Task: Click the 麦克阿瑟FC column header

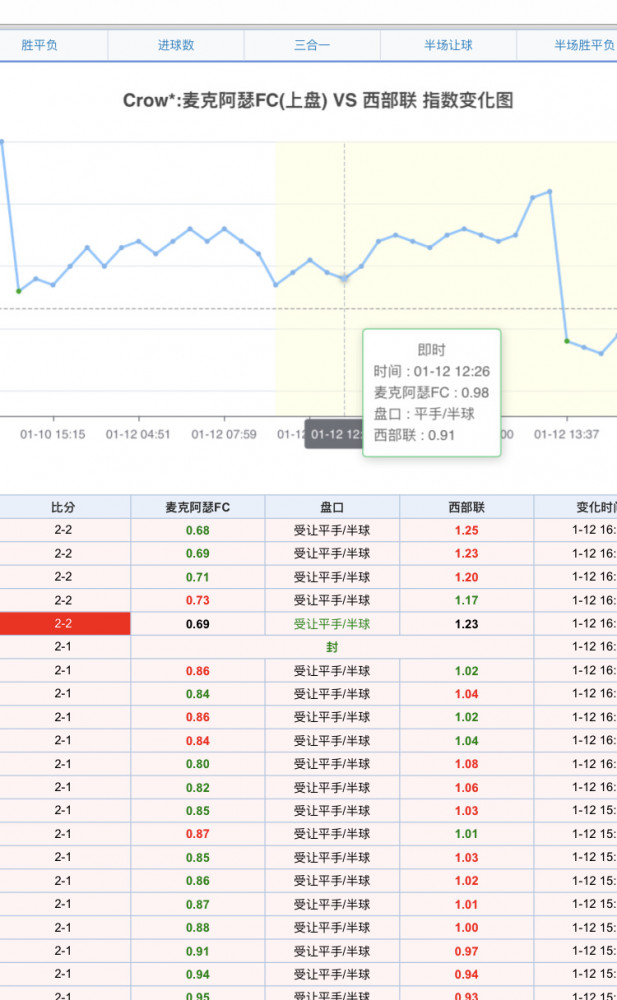Action: (198, 508)
